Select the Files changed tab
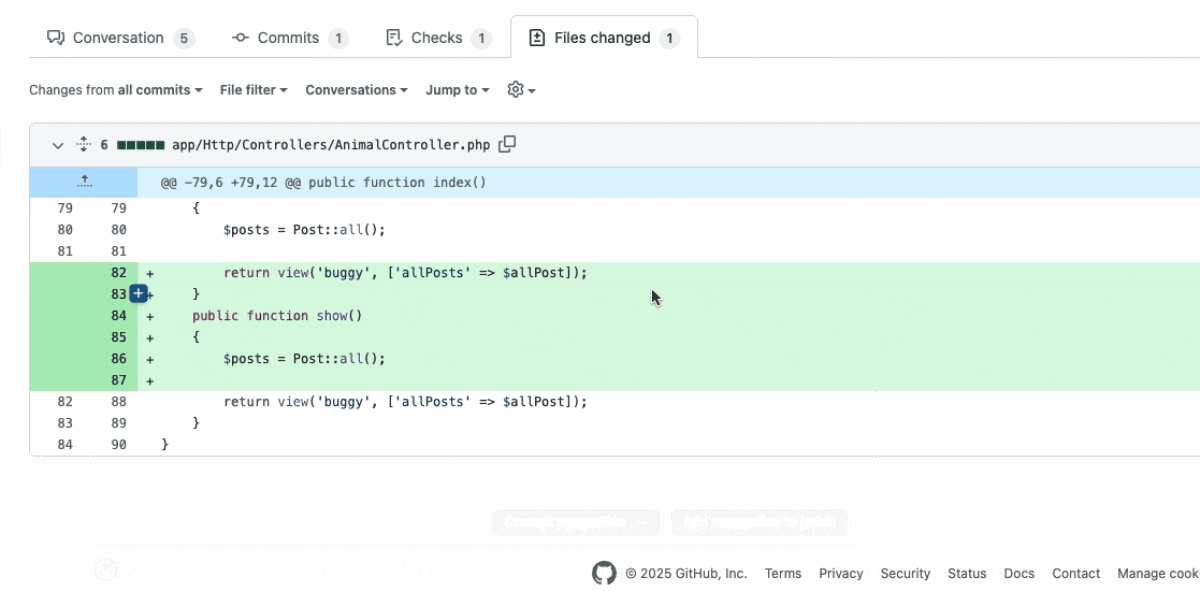 click(x=604, y=38)
